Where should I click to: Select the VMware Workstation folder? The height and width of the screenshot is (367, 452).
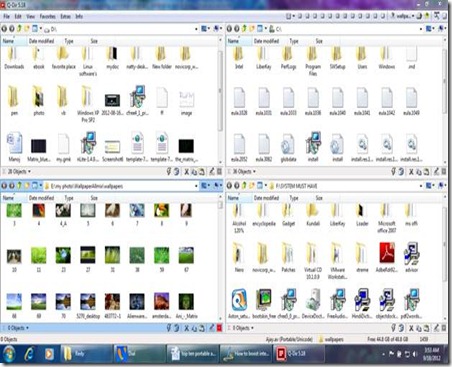click(x=337, y=260)
